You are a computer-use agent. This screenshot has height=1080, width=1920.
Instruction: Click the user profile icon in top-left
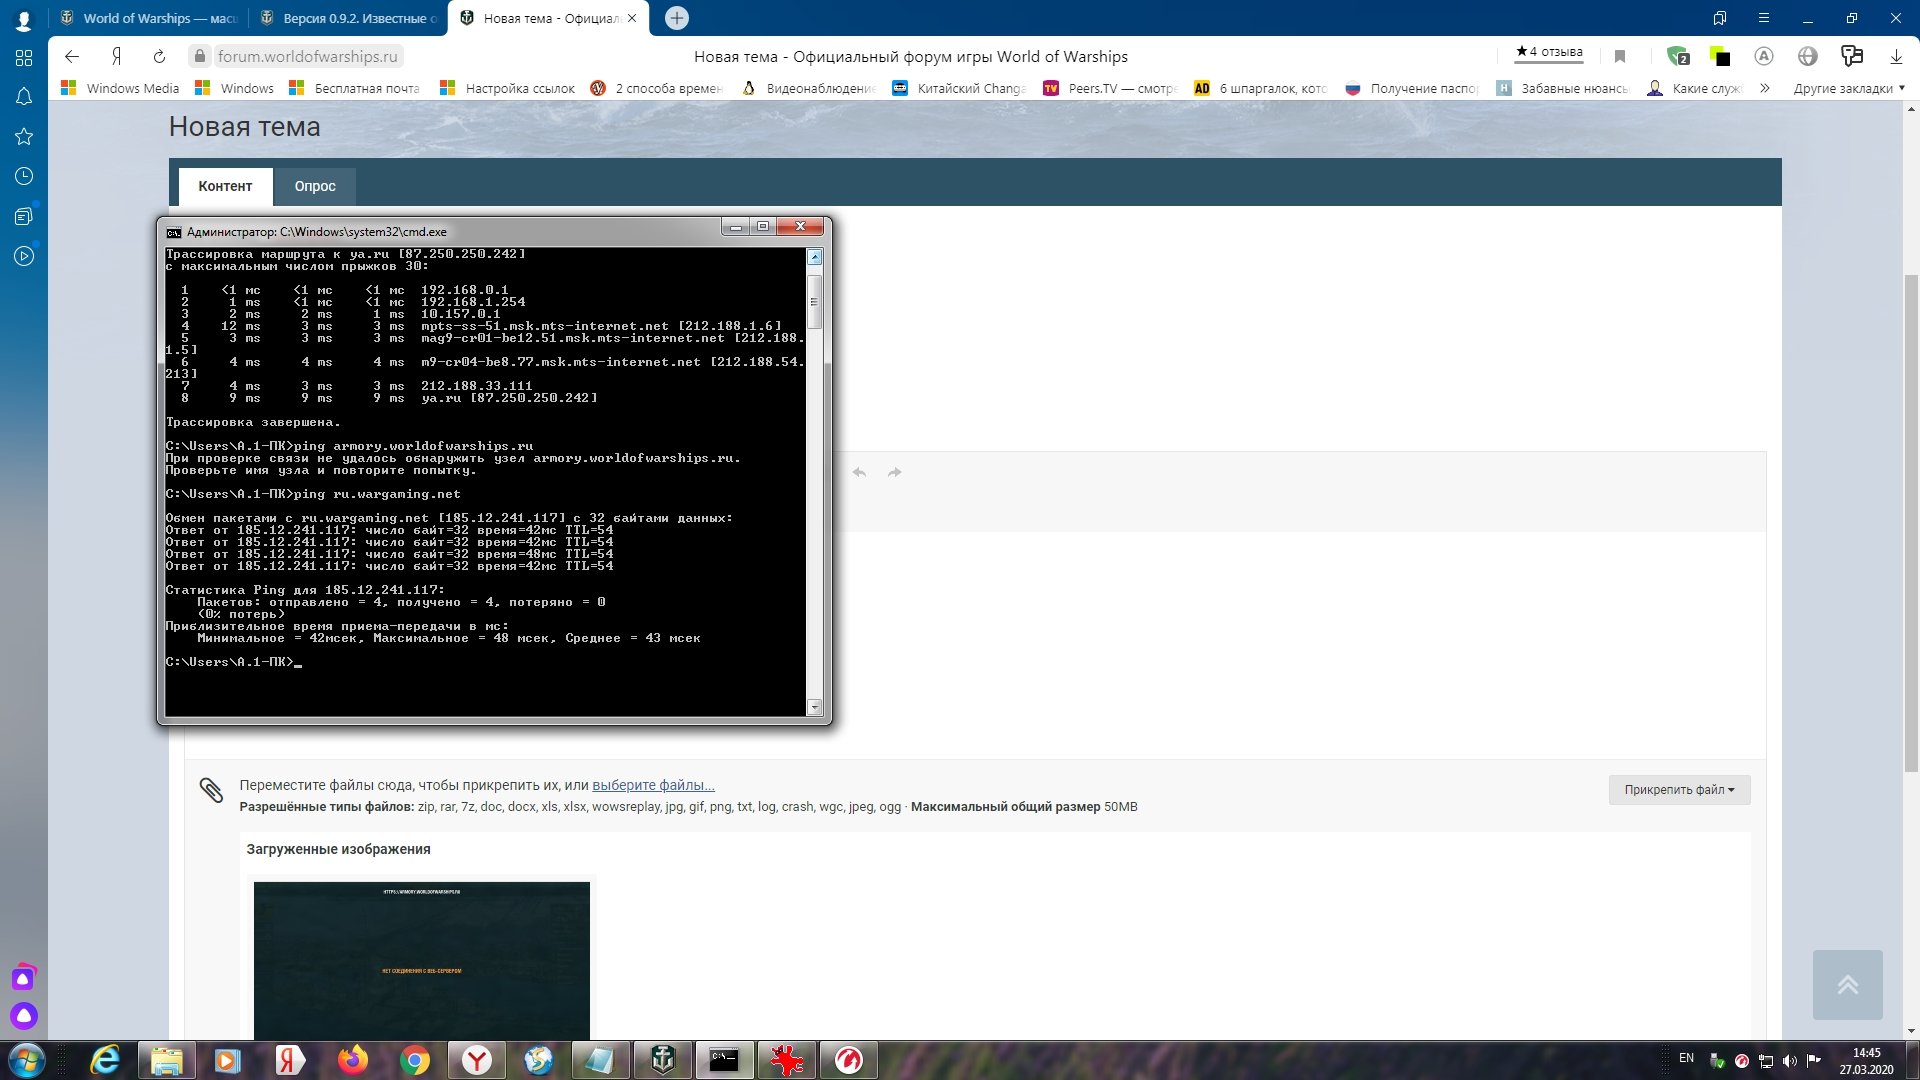[x=24, y=19]
